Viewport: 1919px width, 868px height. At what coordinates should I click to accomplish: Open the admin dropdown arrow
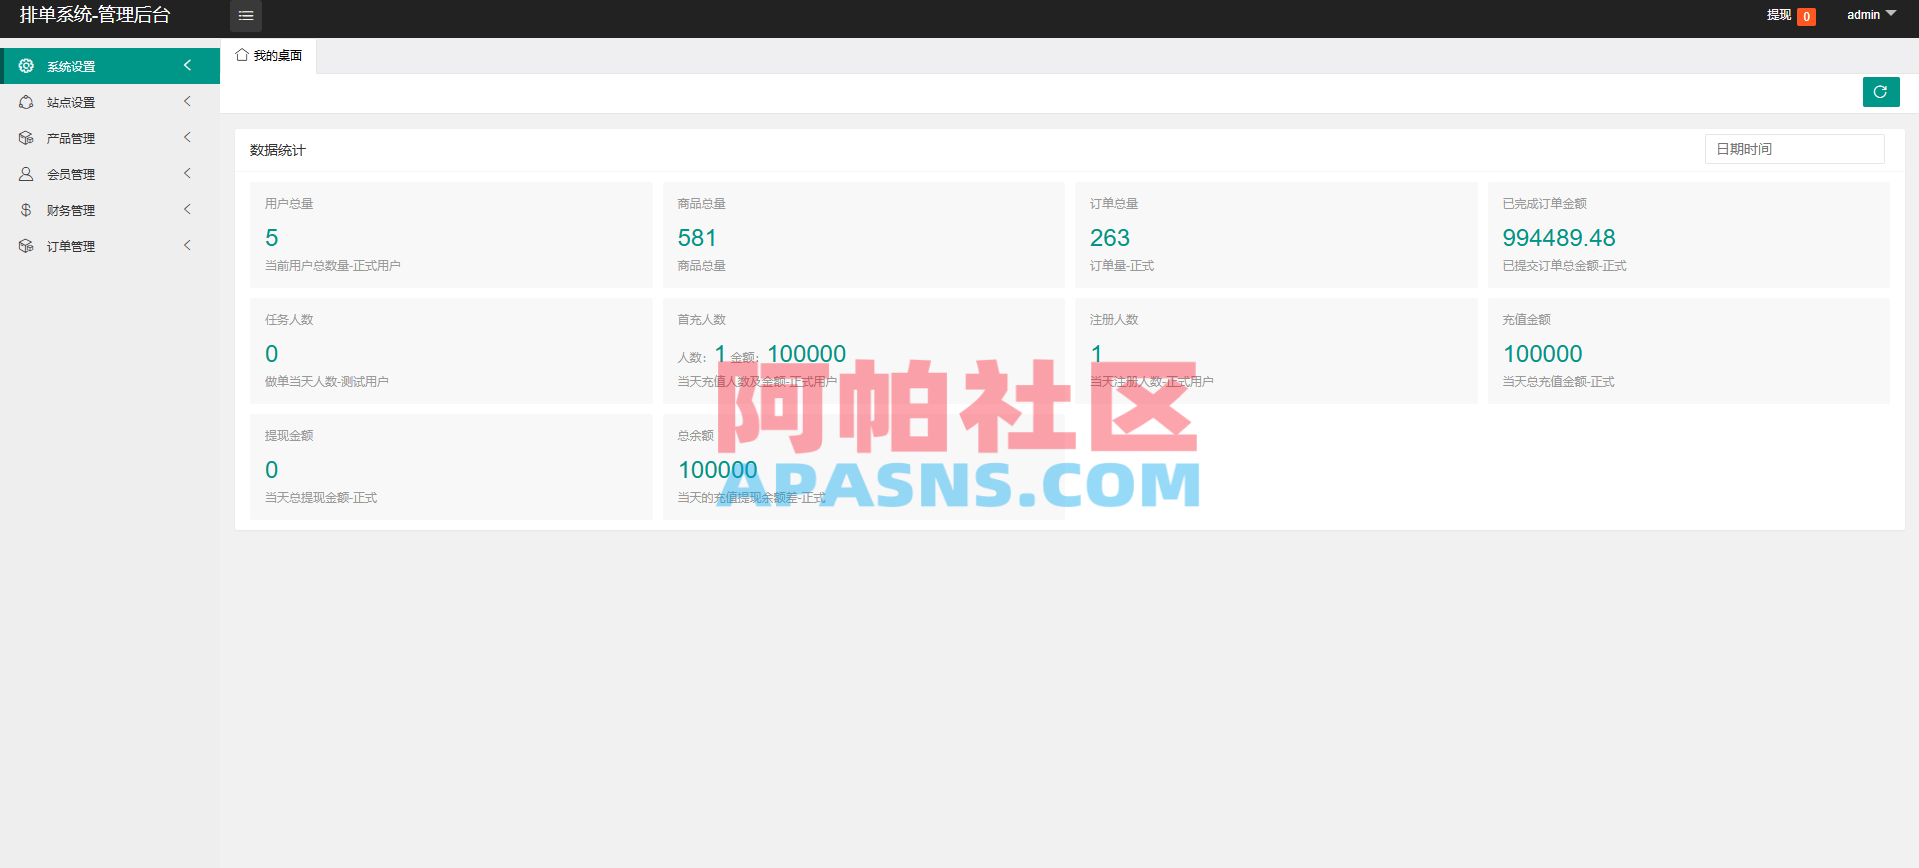pos(1891,14)
